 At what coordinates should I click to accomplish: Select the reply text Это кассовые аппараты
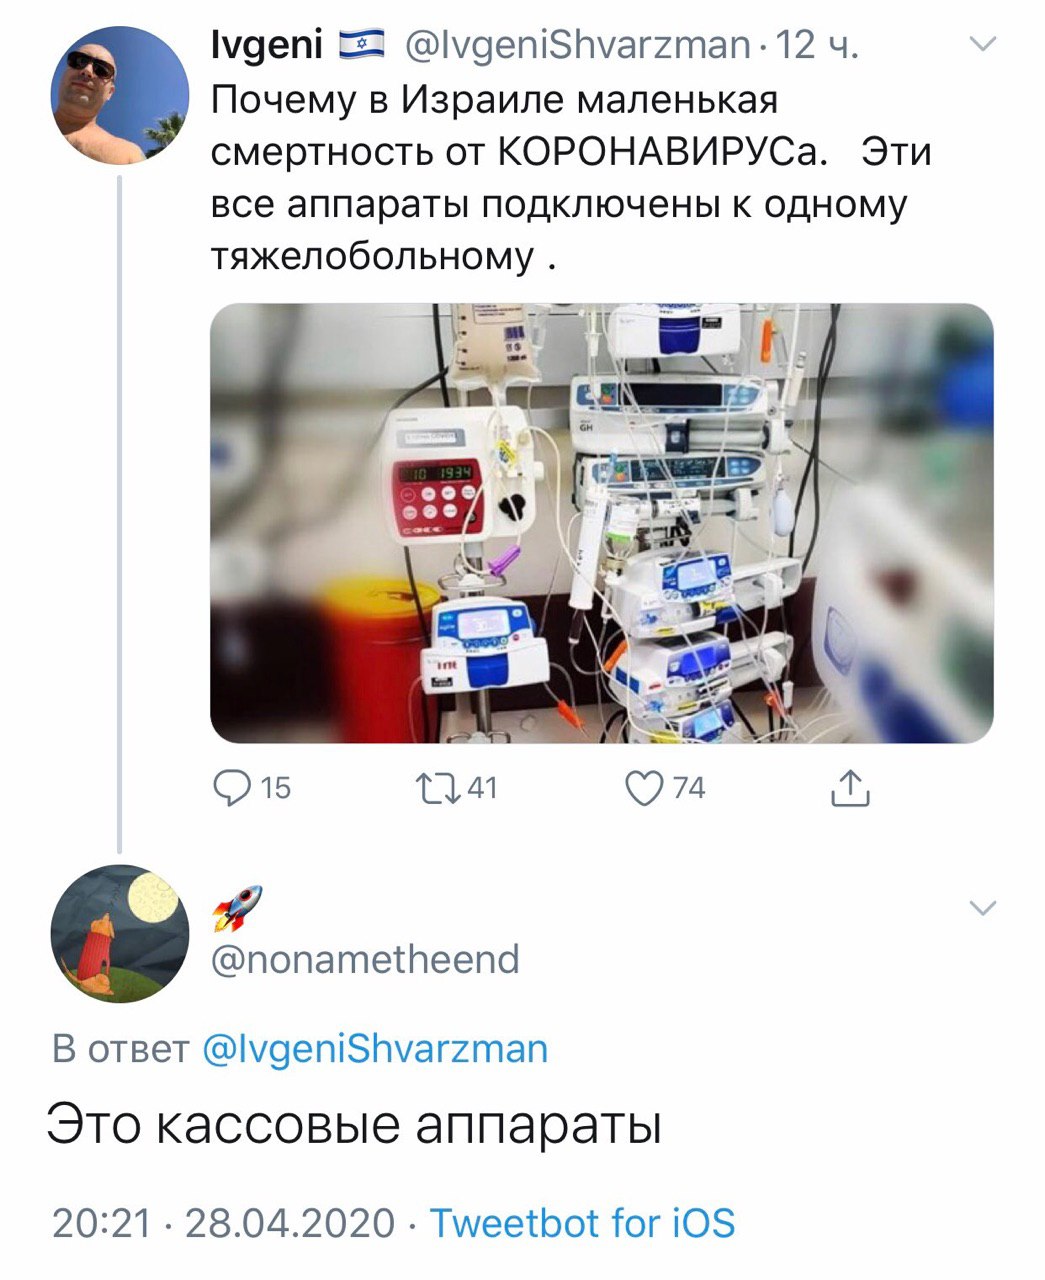coord(355,1125)
